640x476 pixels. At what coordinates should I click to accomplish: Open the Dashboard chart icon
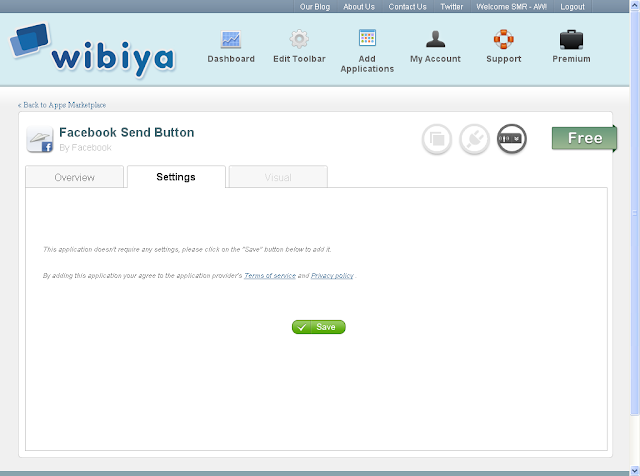[x=231, y=40]
